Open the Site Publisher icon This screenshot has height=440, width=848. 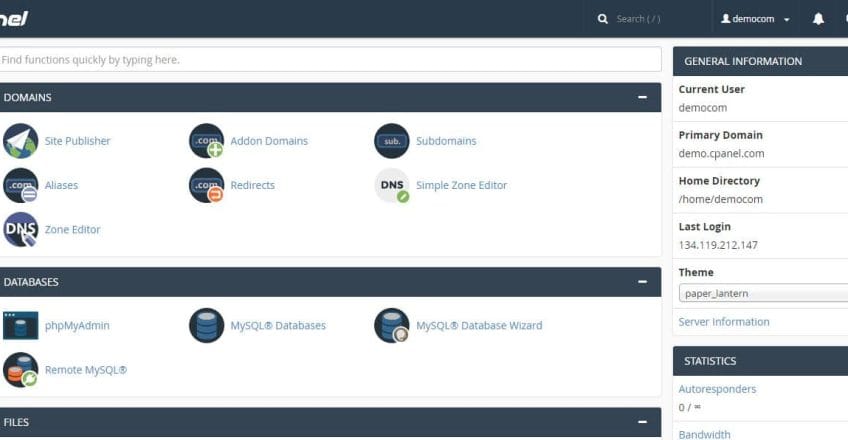click(x=21, y=141)
